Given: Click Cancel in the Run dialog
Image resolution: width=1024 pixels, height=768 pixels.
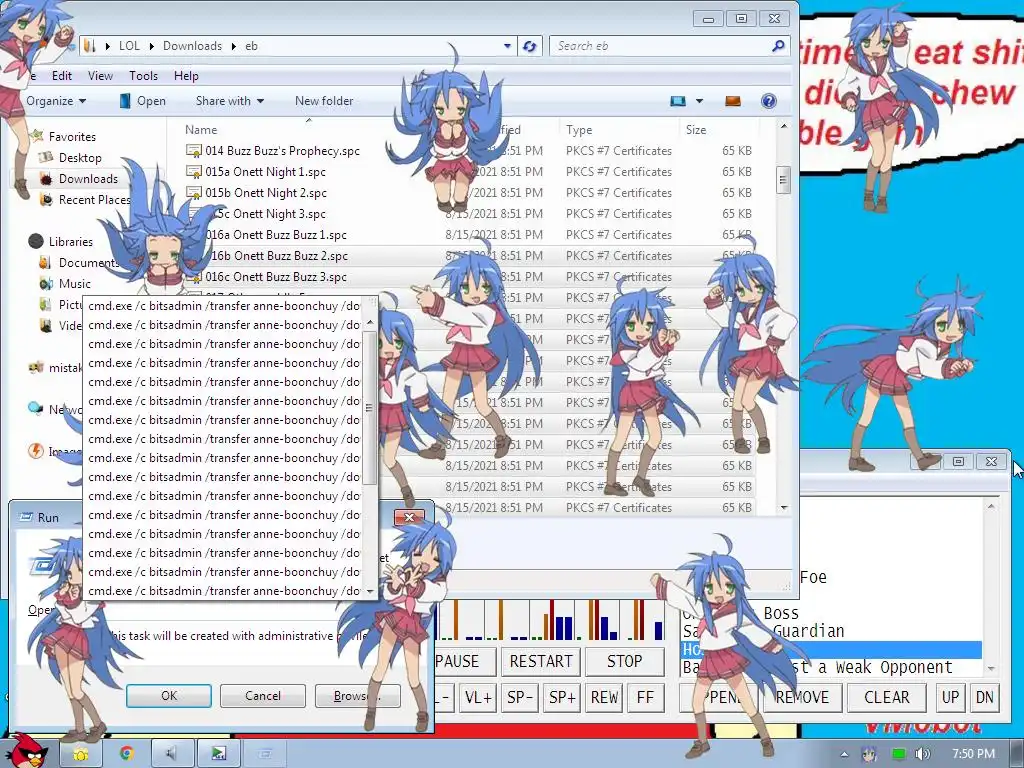Looking at the screenshot, I should coord(263,696).
